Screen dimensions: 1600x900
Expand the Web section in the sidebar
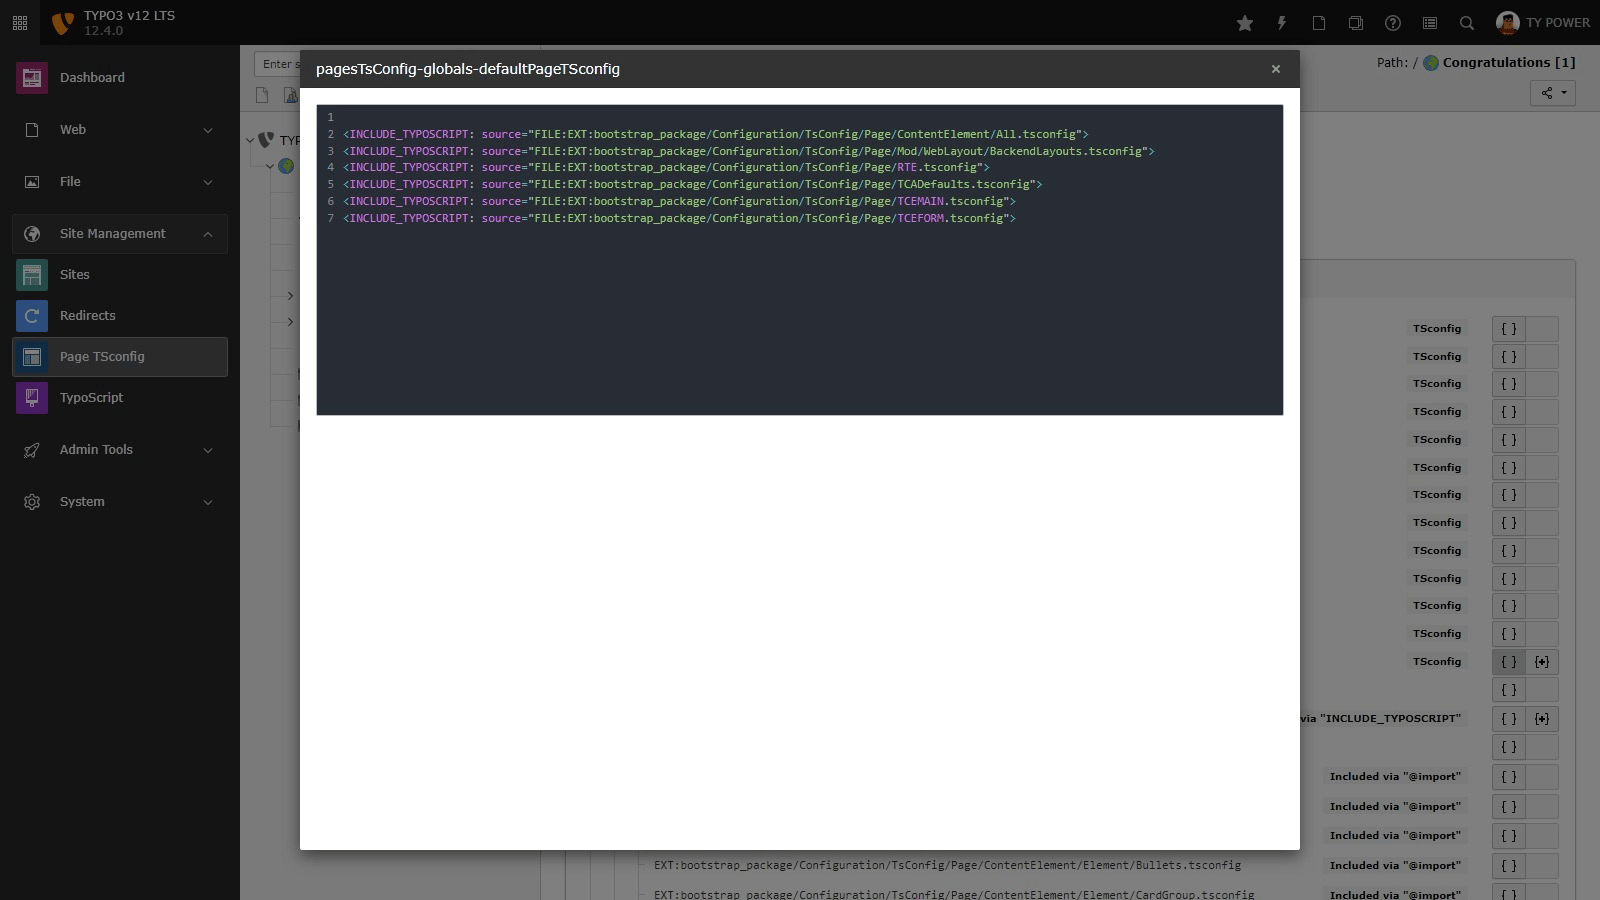coord(120,130)
